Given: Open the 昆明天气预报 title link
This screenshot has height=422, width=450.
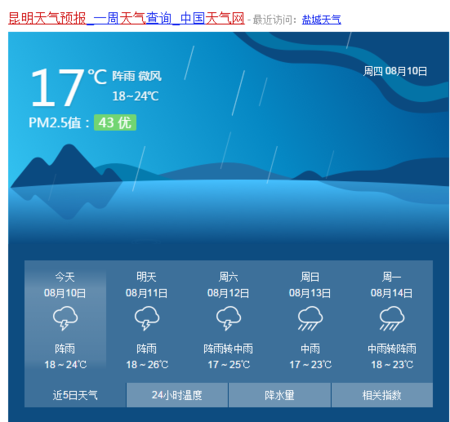Looking at the screenshot, I should tap(126, 18).
